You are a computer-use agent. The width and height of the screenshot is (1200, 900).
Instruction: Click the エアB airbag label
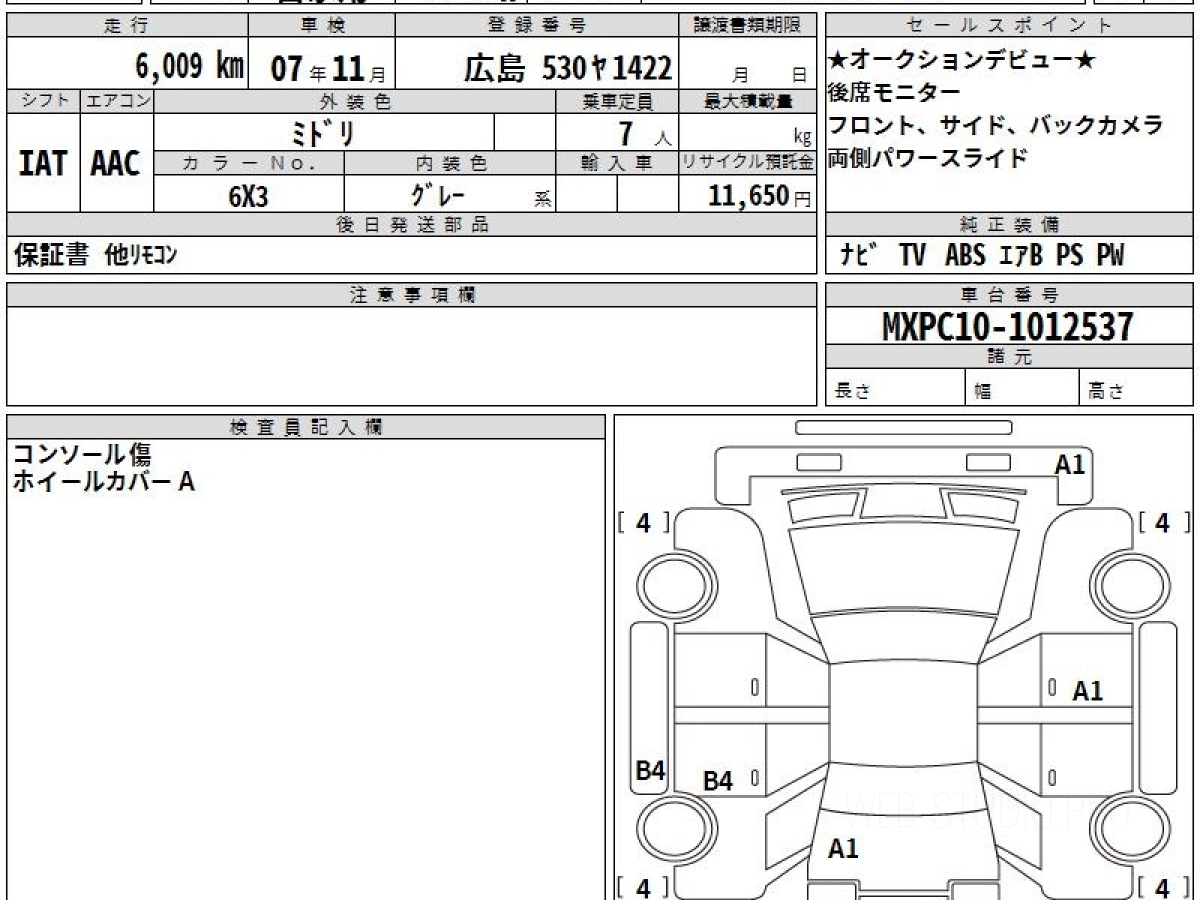coord(1021,256)
